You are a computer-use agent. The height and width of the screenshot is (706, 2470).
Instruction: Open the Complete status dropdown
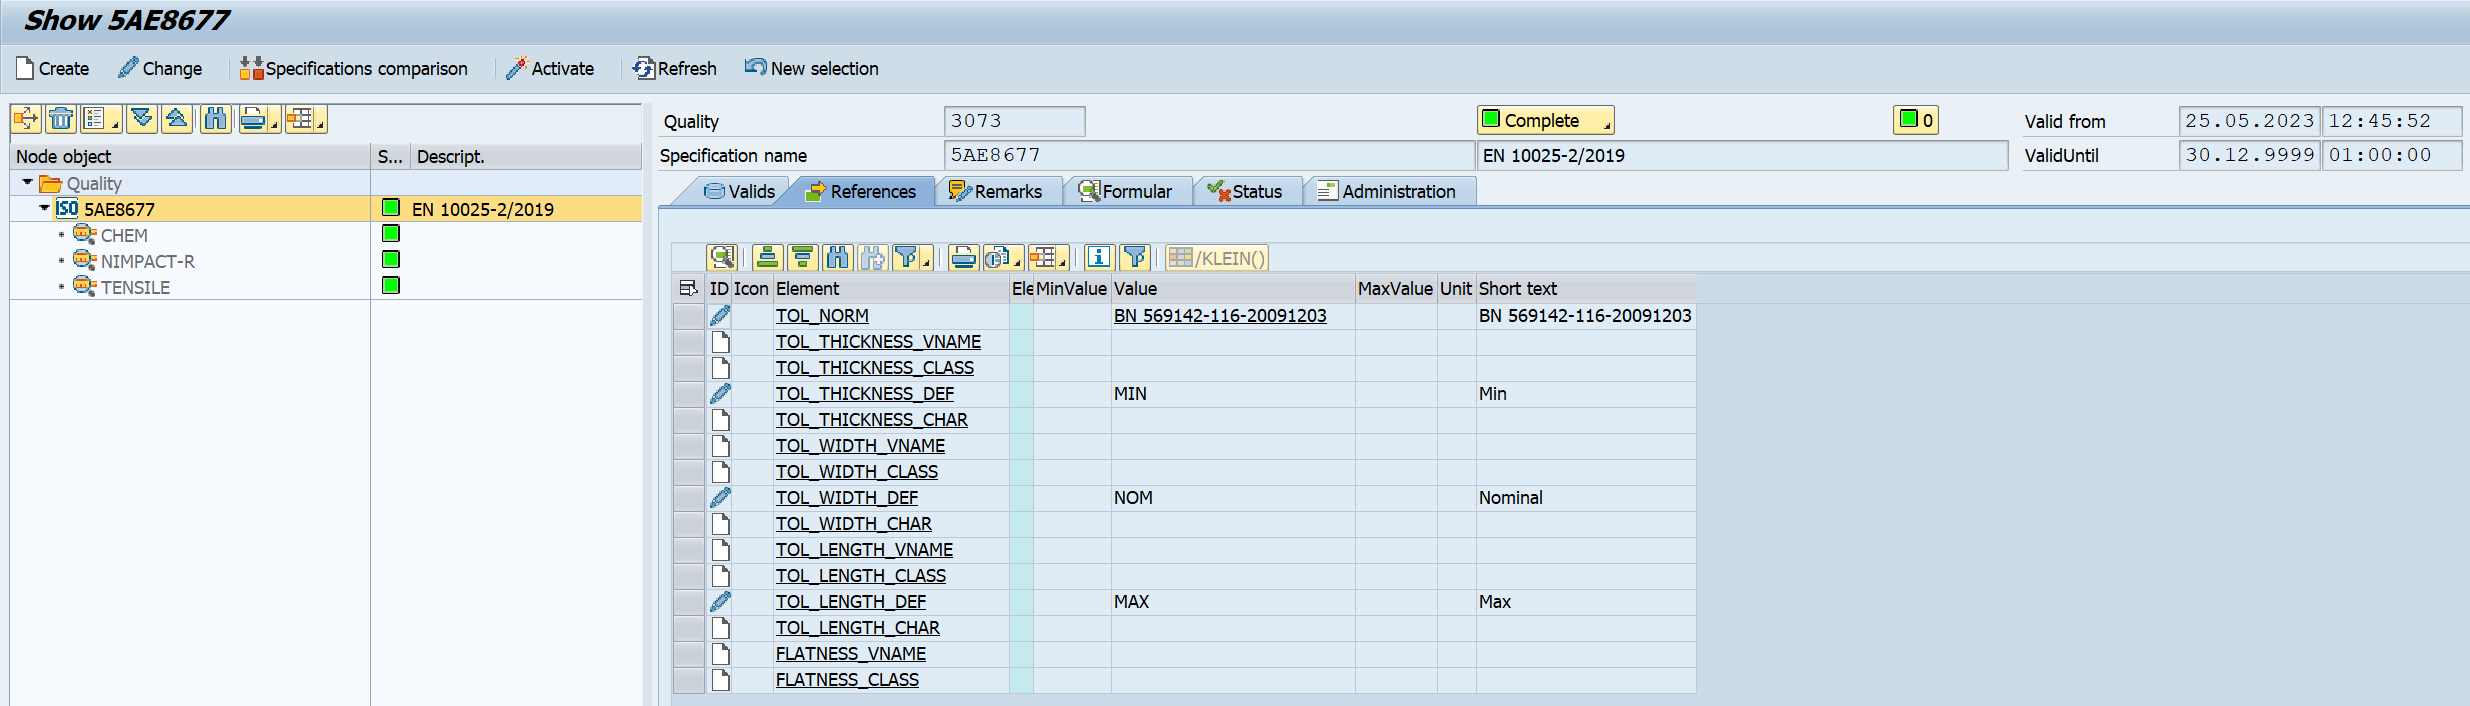tap(1545, 121)
